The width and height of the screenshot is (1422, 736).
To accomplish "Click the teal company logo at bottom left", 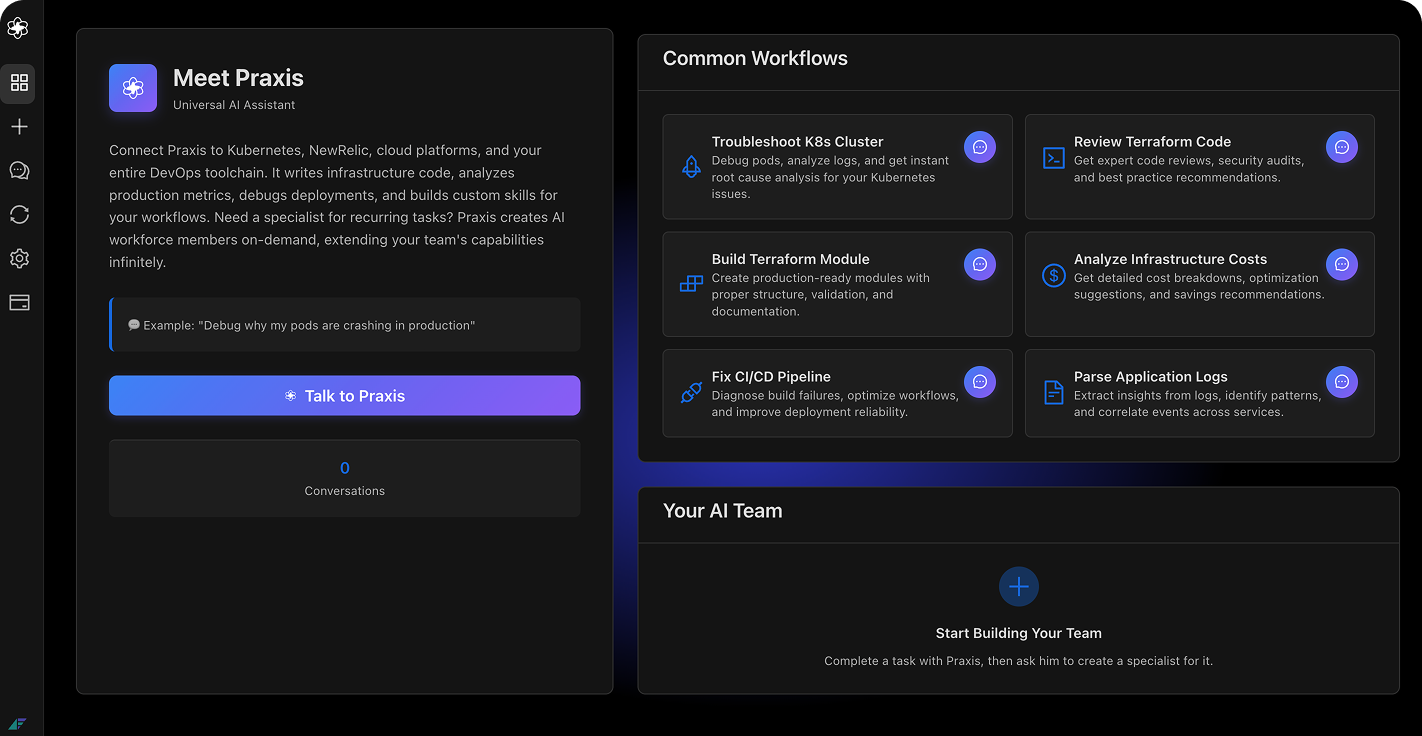I will (18, 723).
